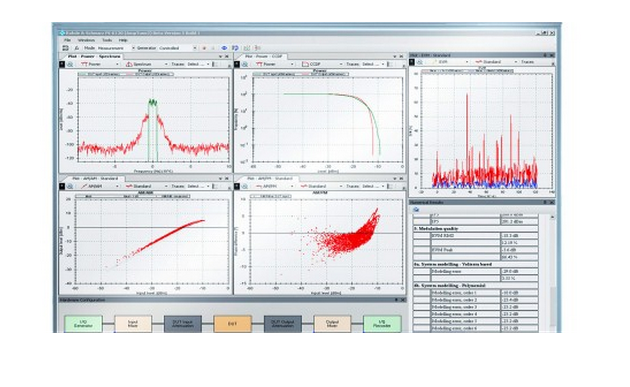
Task: Click the zoom icon in EVM plot toolbar
Action: 419,62
